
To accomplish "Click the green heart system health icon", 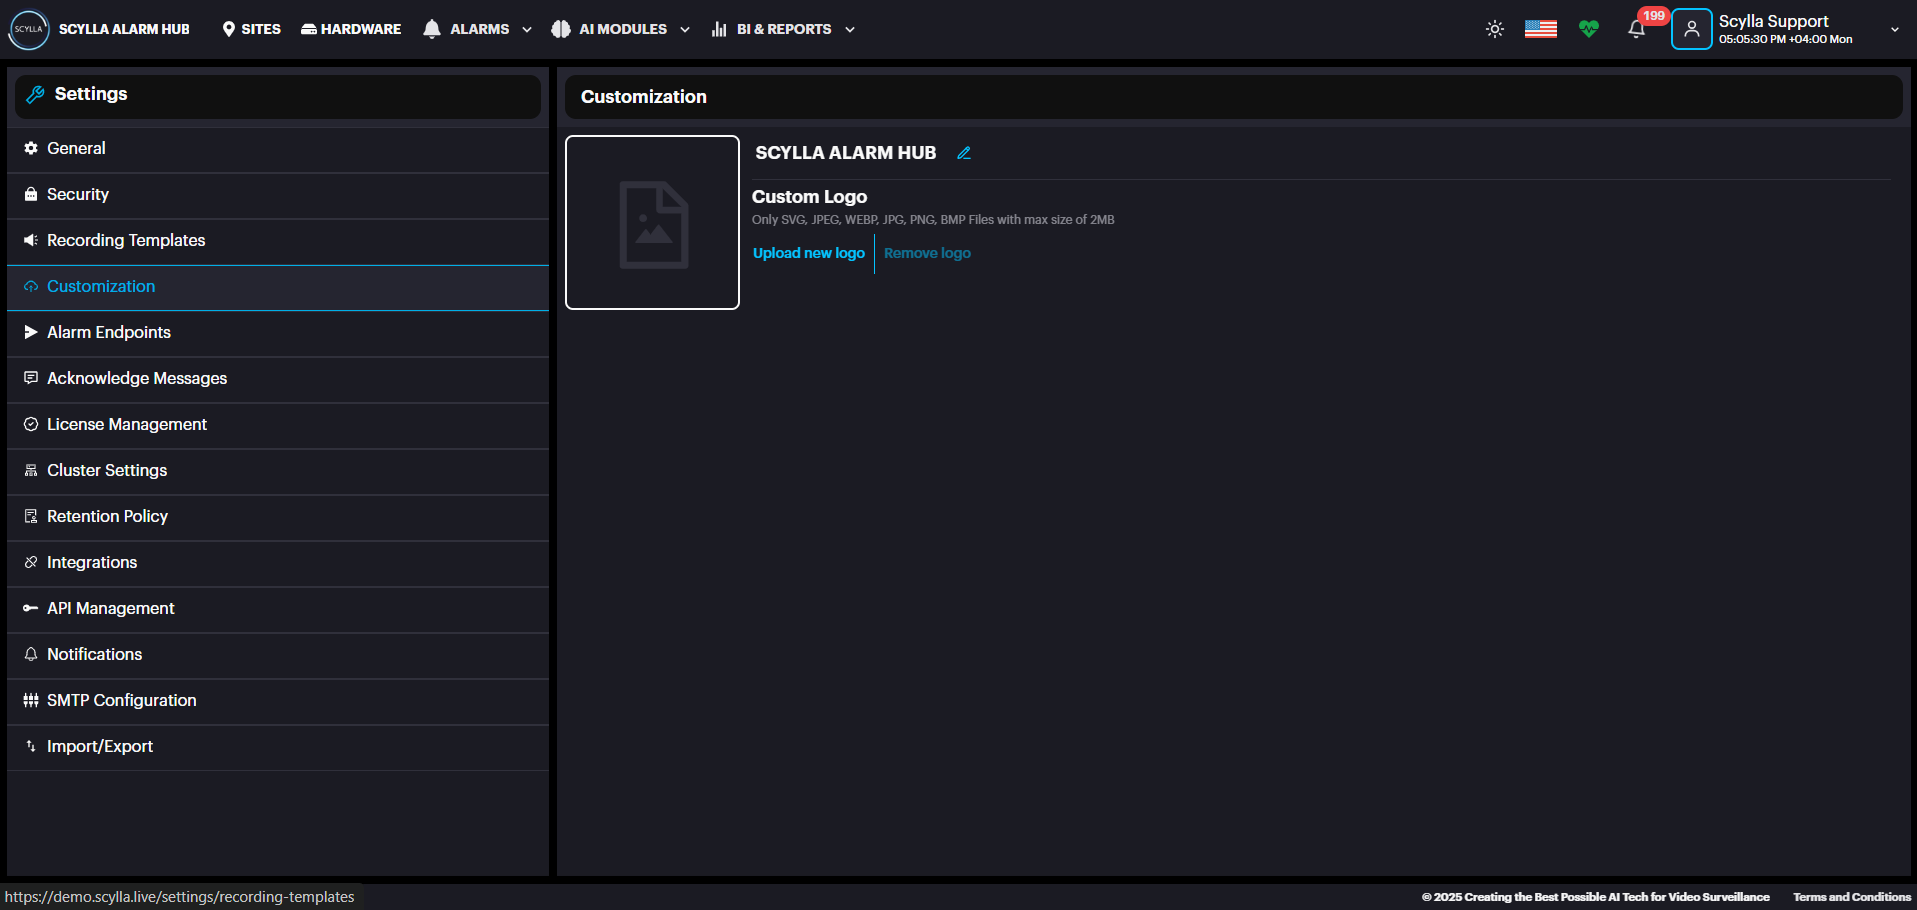I will [1588, 30].
